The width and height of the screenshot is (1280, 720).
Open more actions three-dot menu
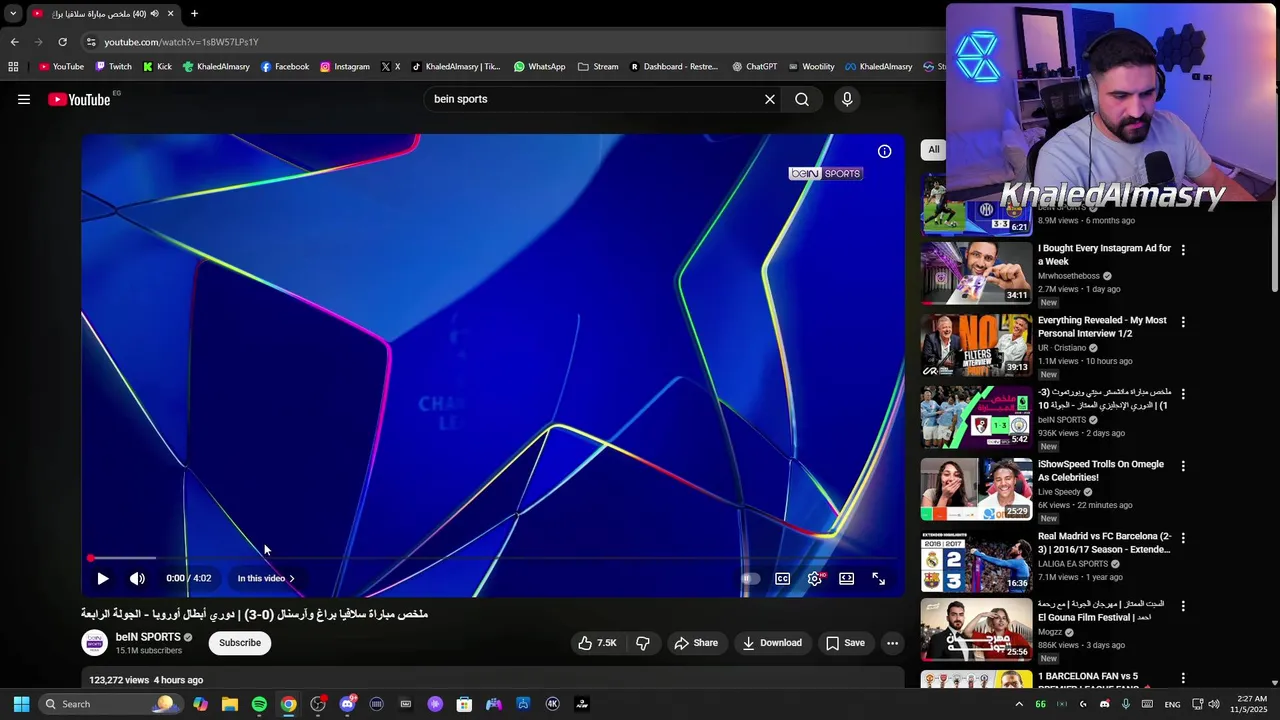[892, 643]
